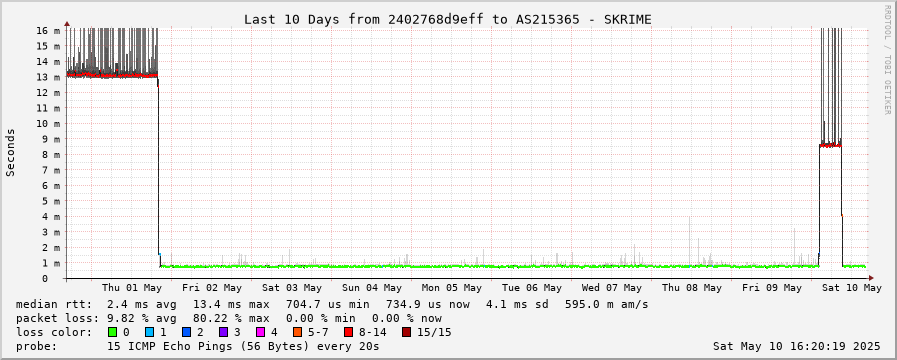Click the 'Thu 01 May' x-axis label
897x360 pixels.
pos(132,288)
